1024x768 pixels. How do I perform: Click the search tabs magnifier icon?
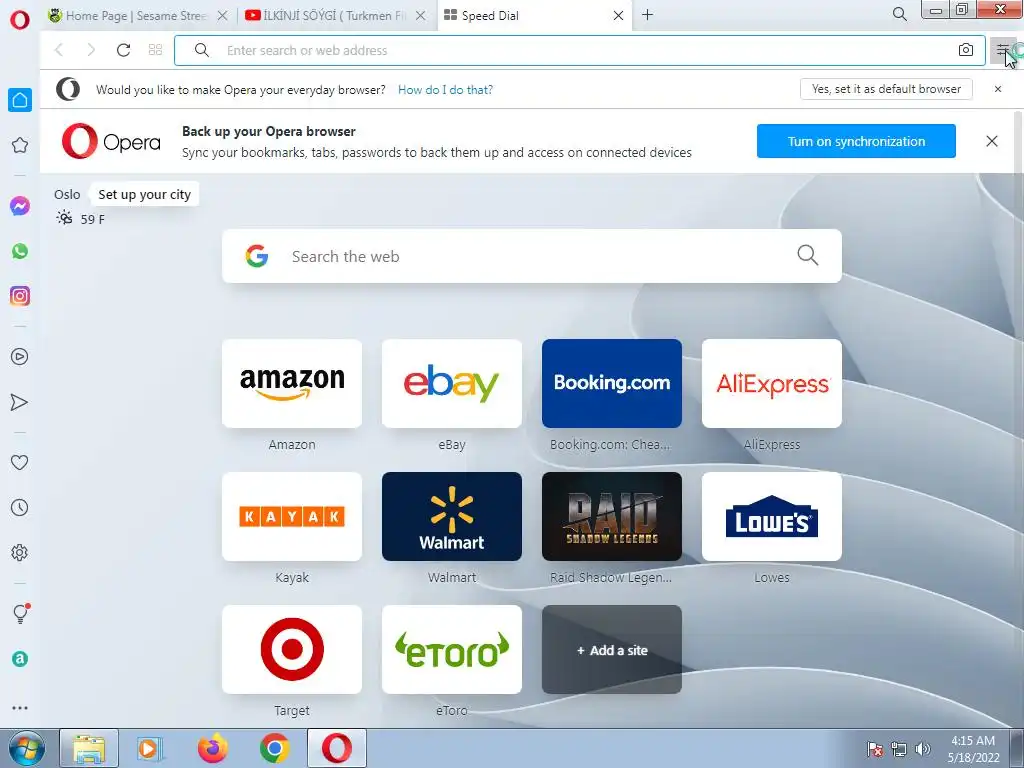pos(899,14)
